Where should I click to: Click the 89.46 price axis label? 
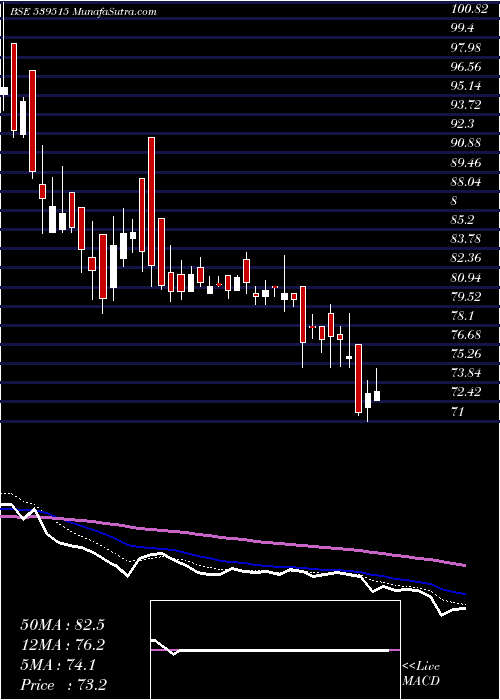pyautogui.click(x=466, y=162)
